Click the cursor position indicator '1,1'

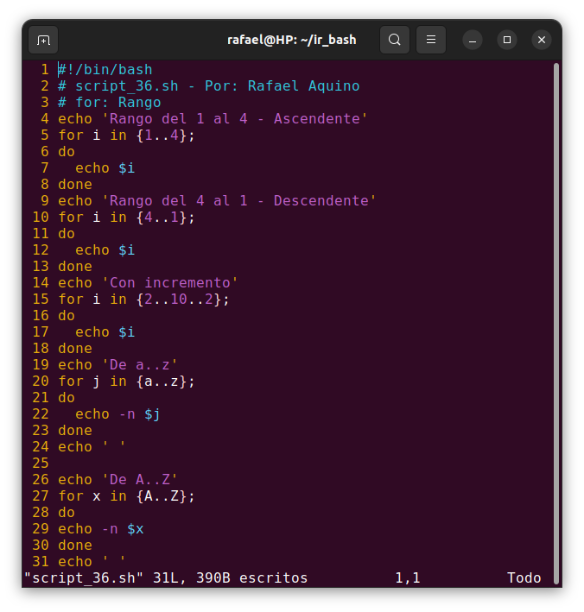pyautogui.click(x=408, y=578)
